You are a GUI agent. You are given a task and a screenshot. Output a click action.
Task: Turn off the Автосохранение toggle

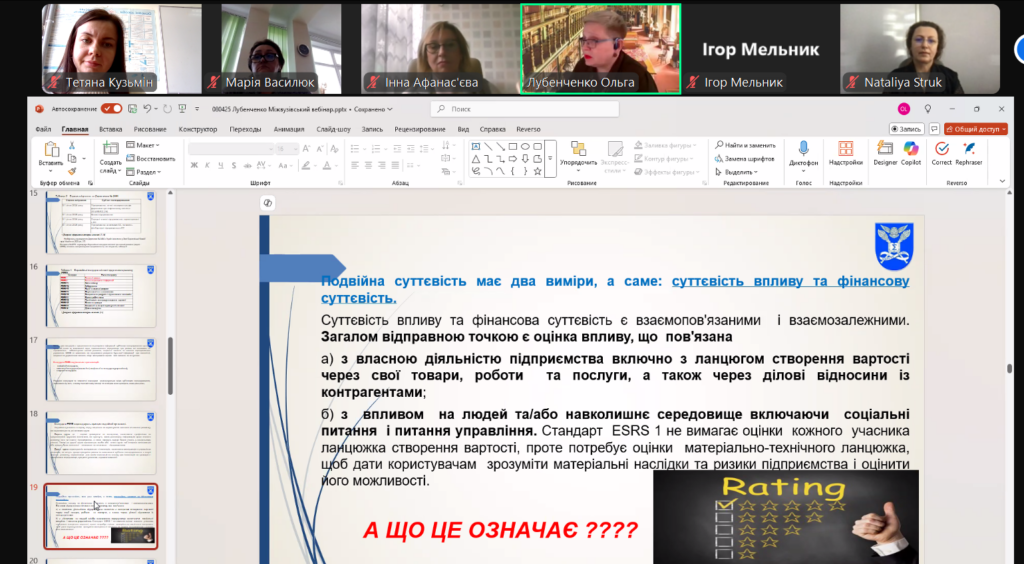pyautogui.click(x=112, y=109)
